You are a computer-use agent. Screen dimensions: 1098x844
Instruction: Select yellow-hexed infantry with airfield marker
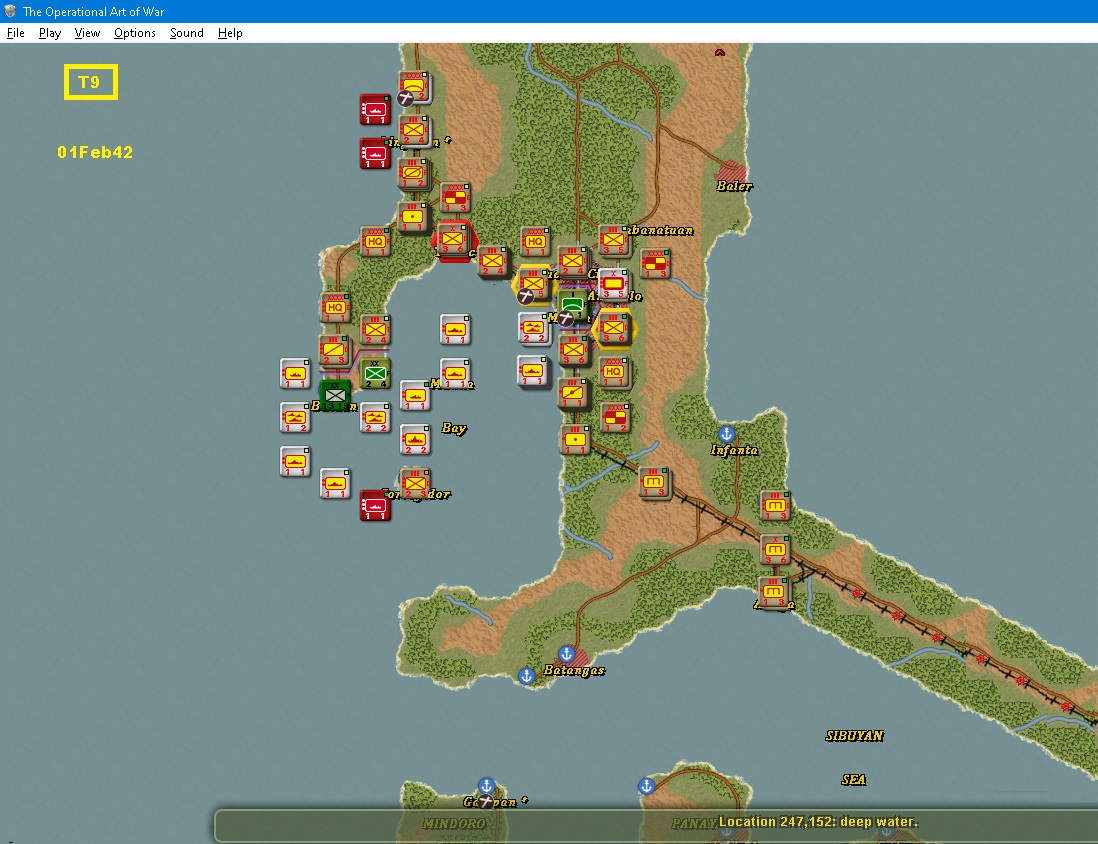[533, 285]
